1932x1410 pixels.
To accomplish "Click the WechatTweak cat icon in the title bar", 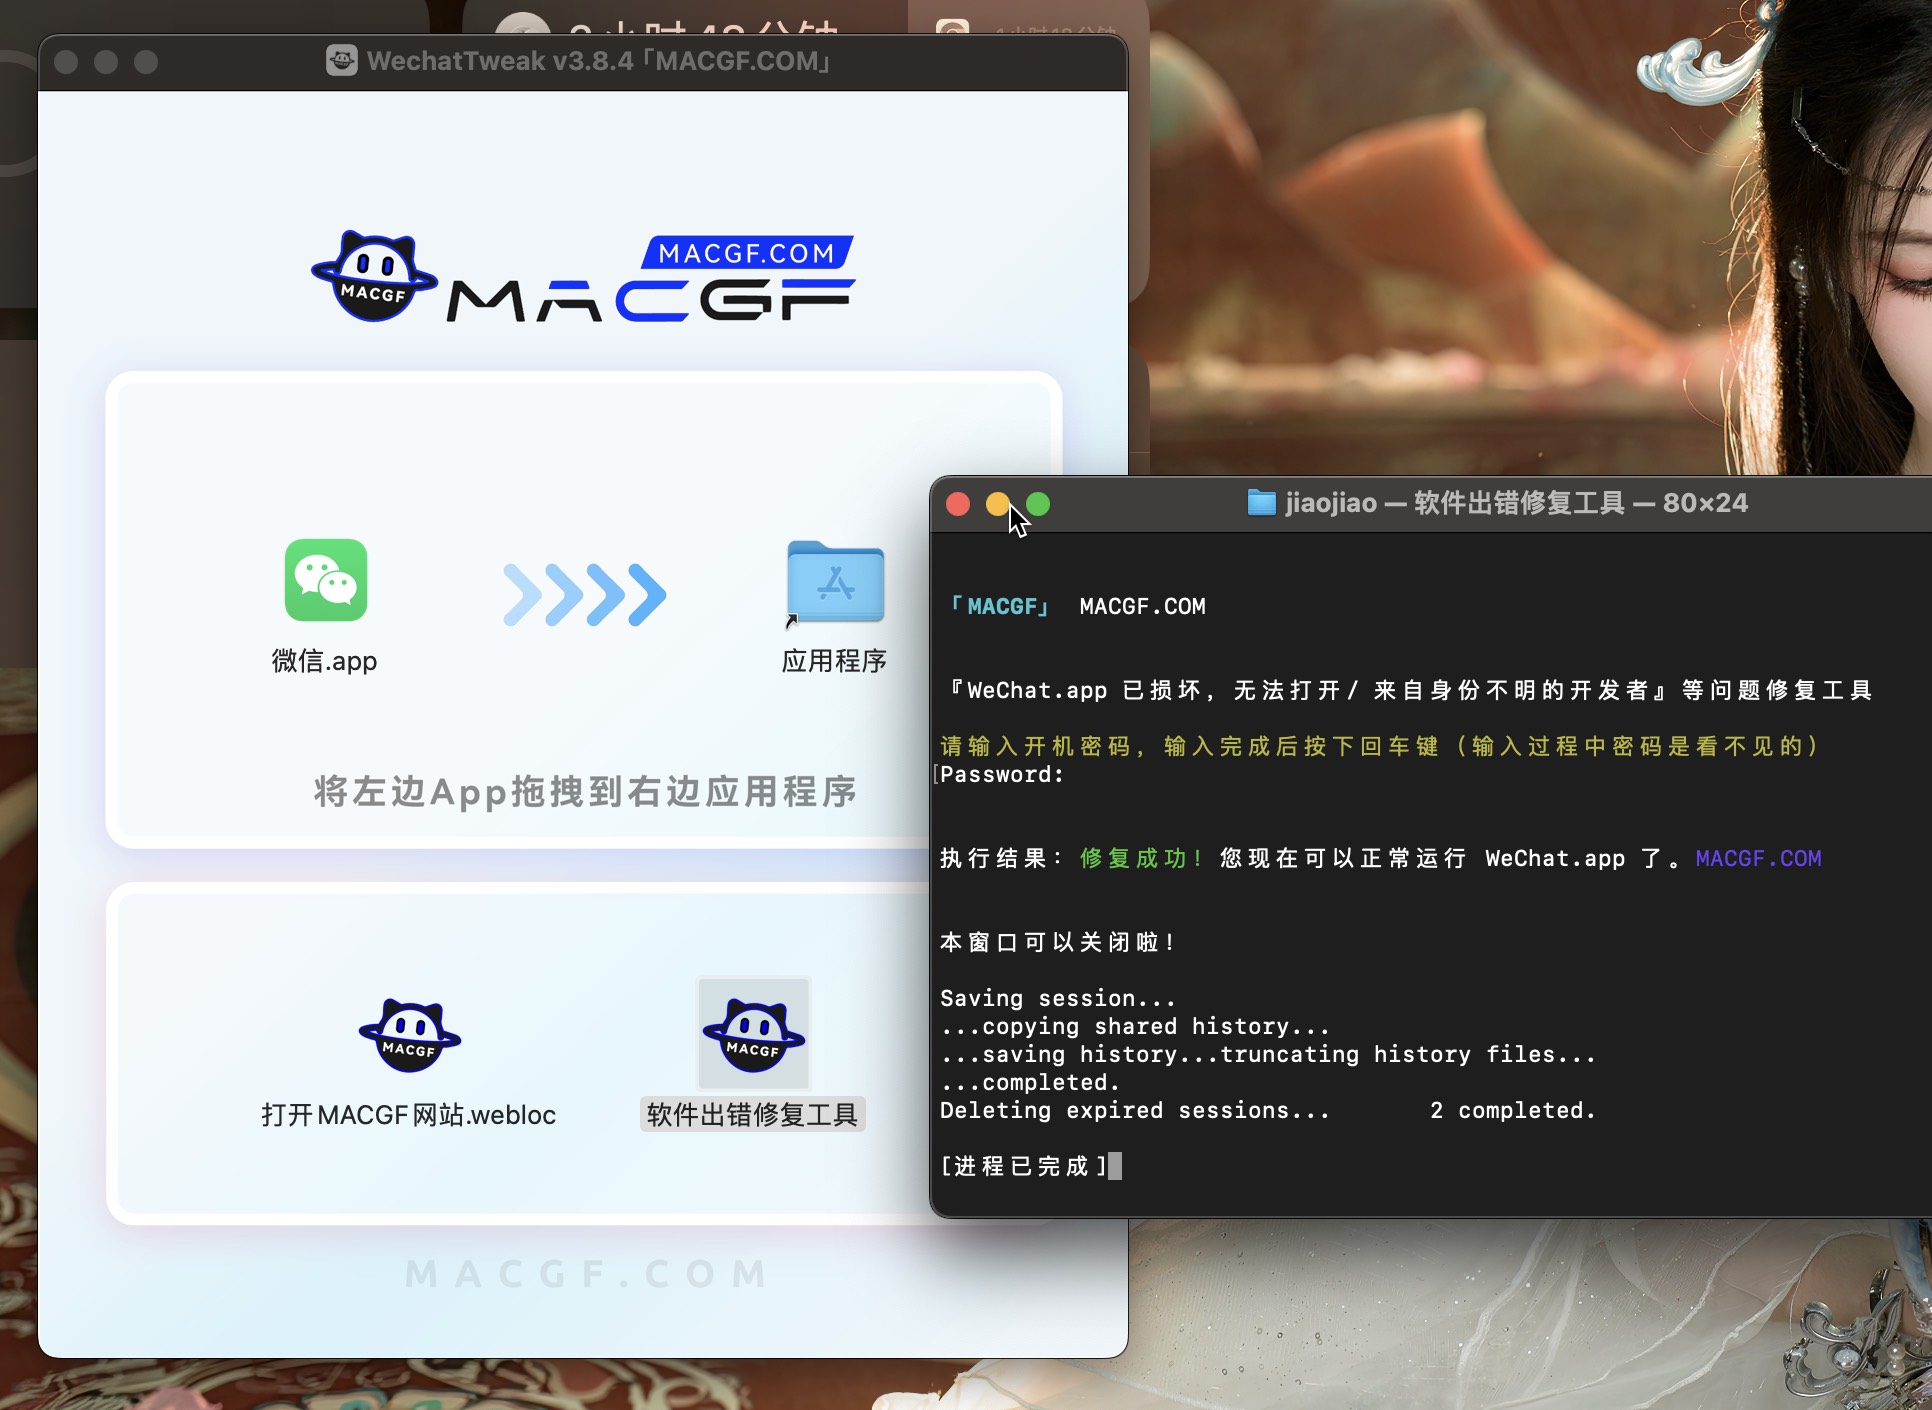I will pyautogui.click(x=344, y=61).
